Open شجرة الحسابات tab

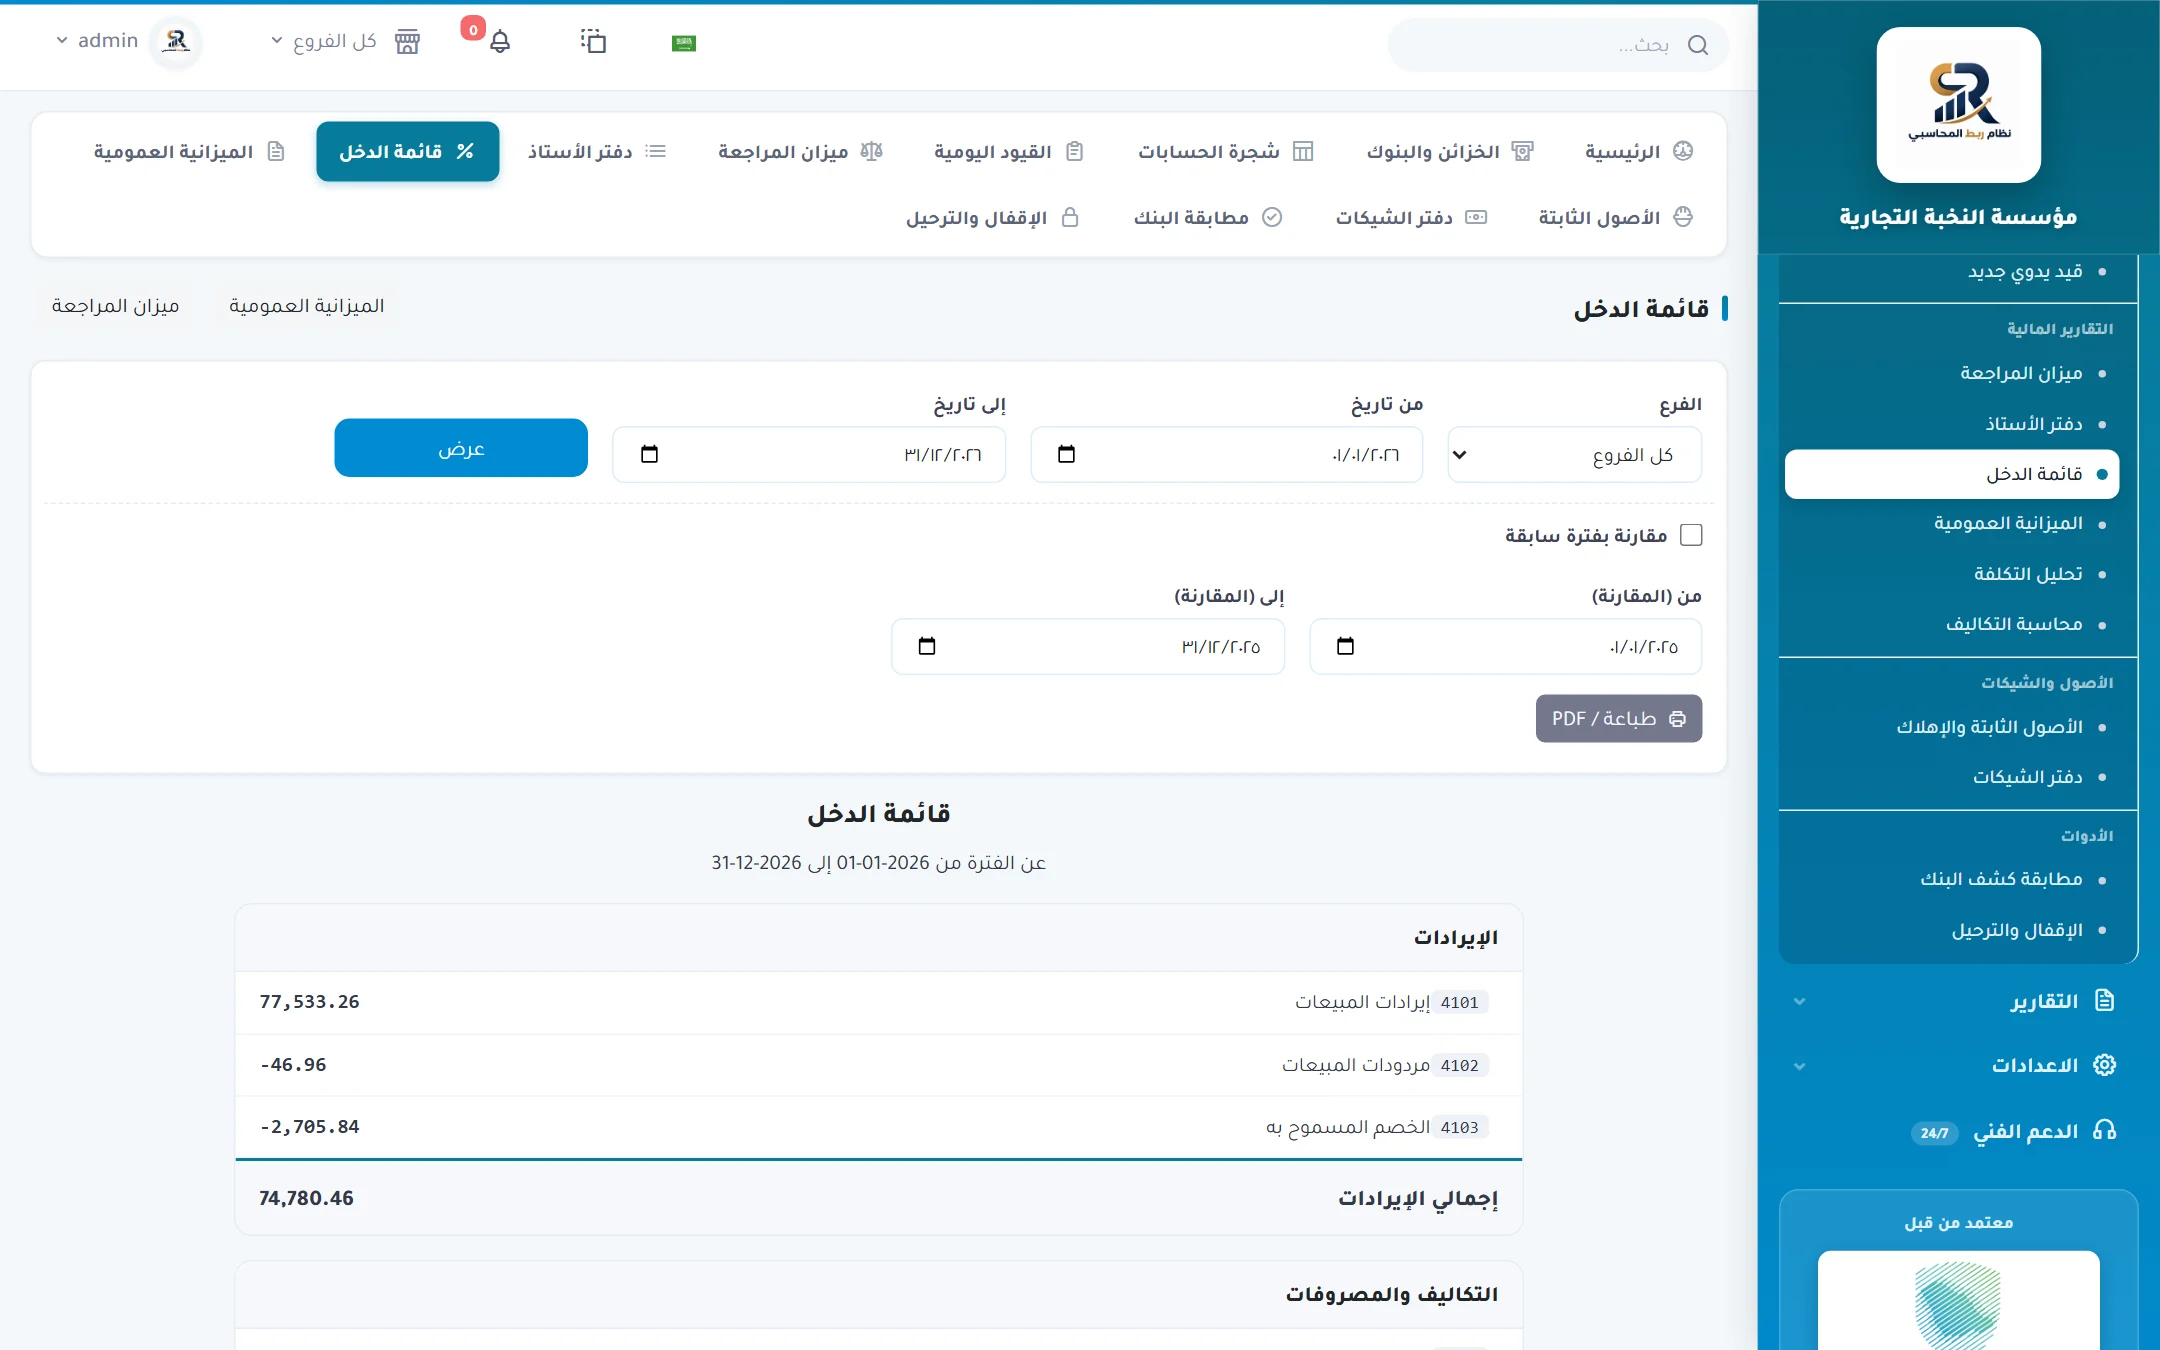pyautogui.click(x=1225, y=152)
